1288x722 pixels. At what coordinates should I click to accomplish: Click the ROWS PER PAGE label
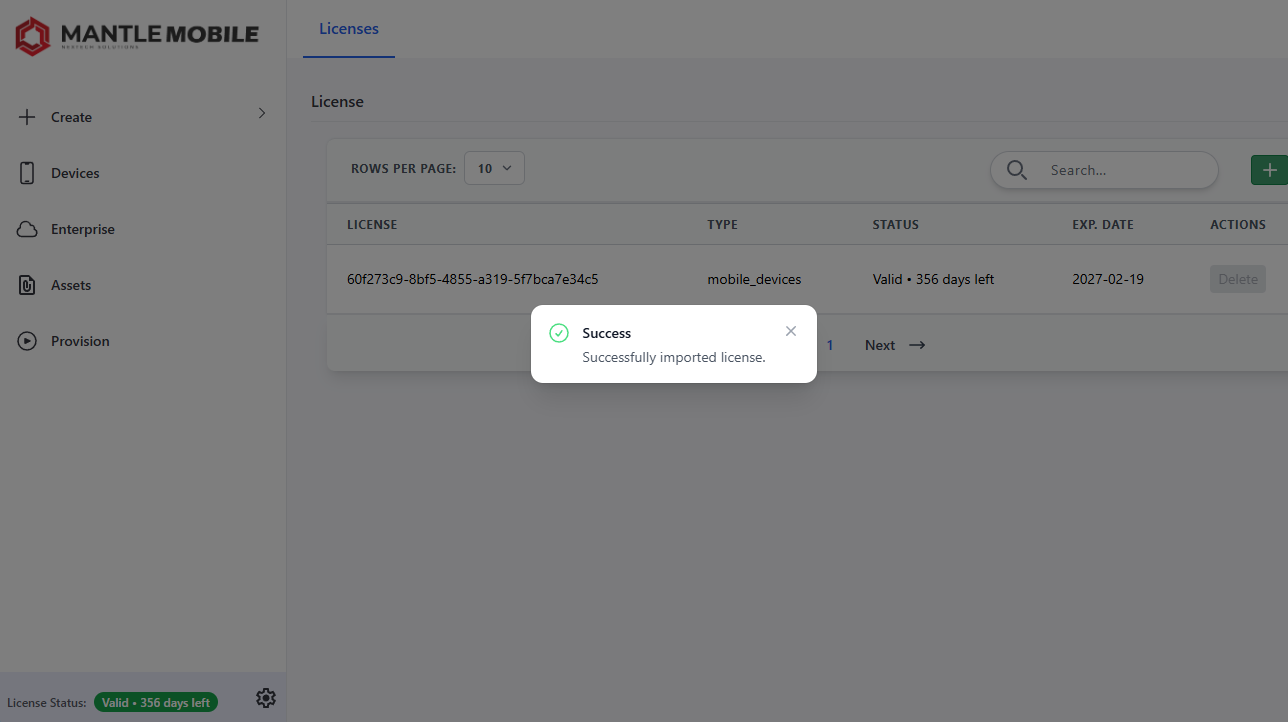tap(404, 169)
